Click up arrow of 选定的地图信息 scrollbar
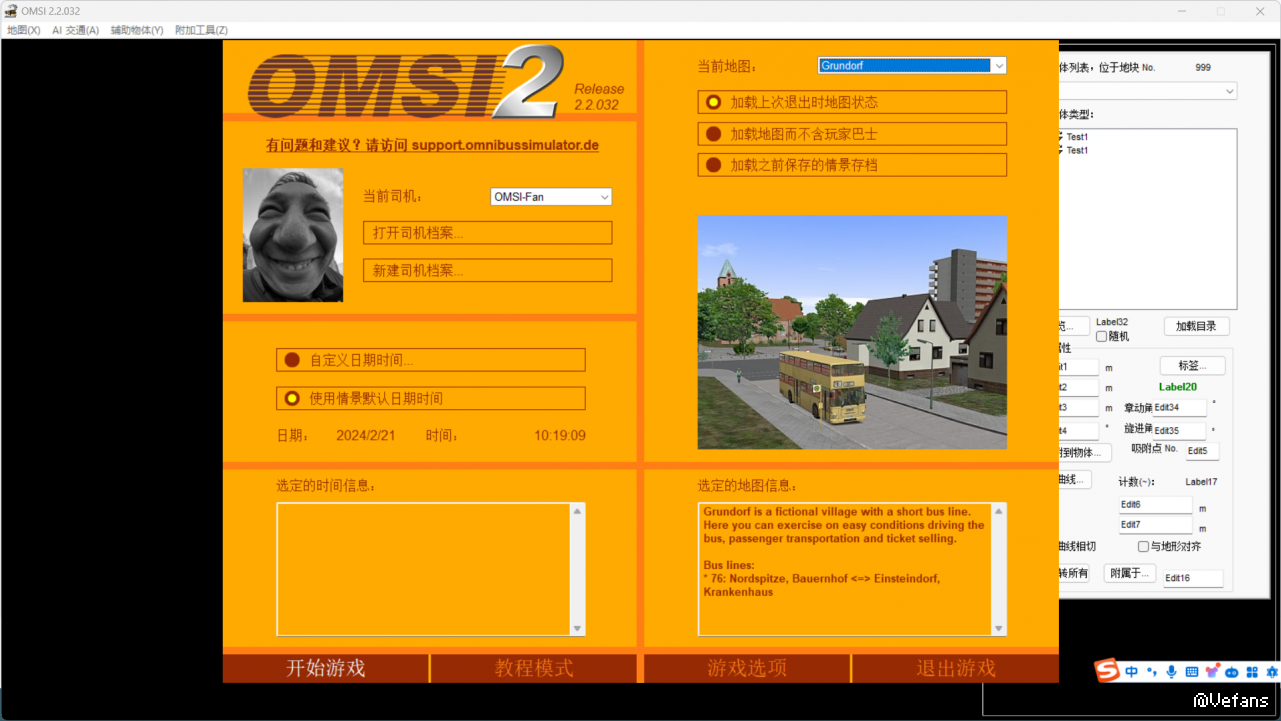This screenshot has width=1281, height=721. [998, 512]
